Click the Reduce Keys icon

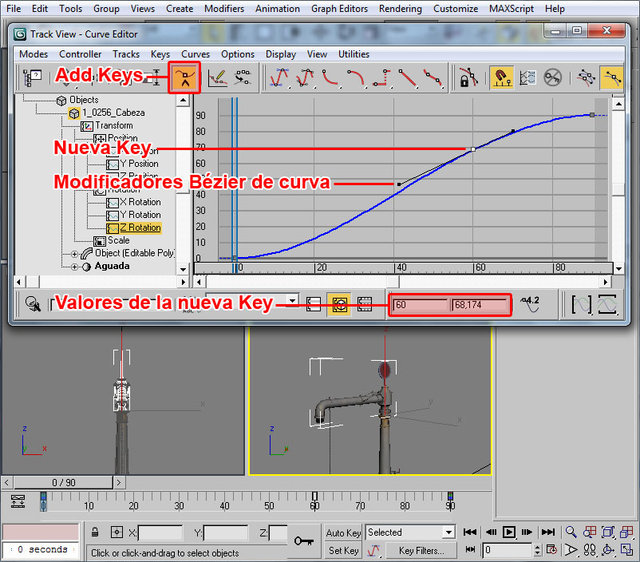point(243,77)
